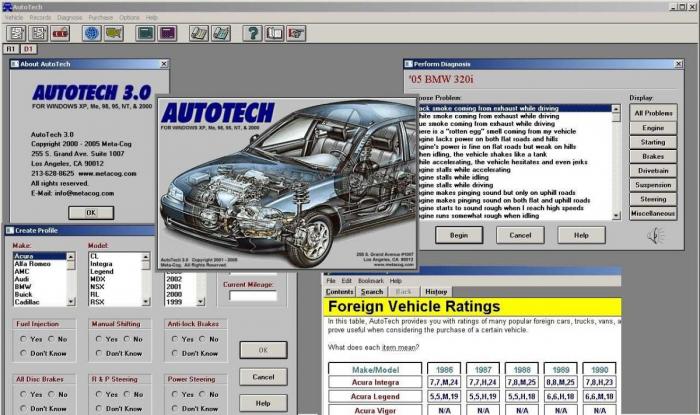
Task: Open the blue globe toolbar icon
Action: coord(92,33)
